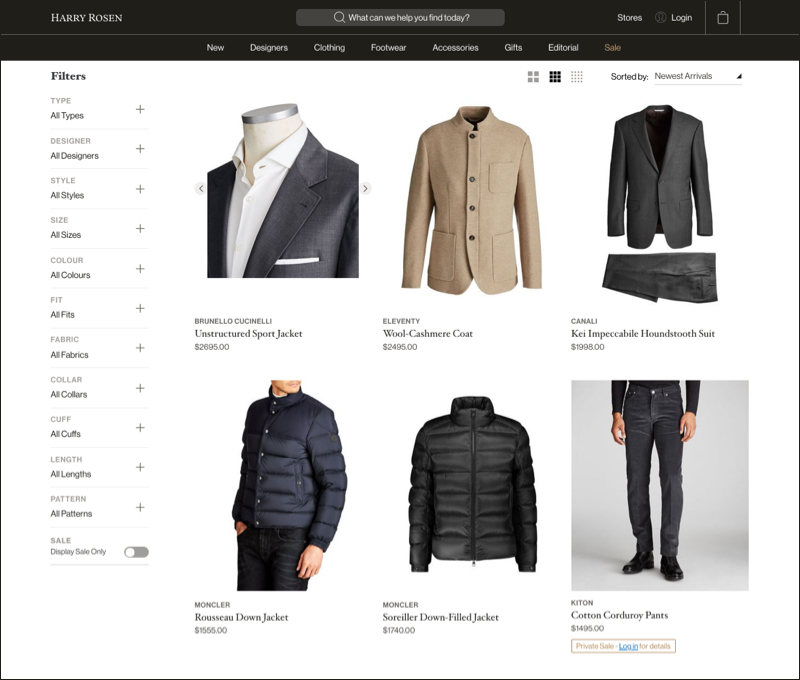Viewport: 800px width, 680px height.
Task: Click the $1555.00 price
Action: pyautogui.click(x=211, y=631)
